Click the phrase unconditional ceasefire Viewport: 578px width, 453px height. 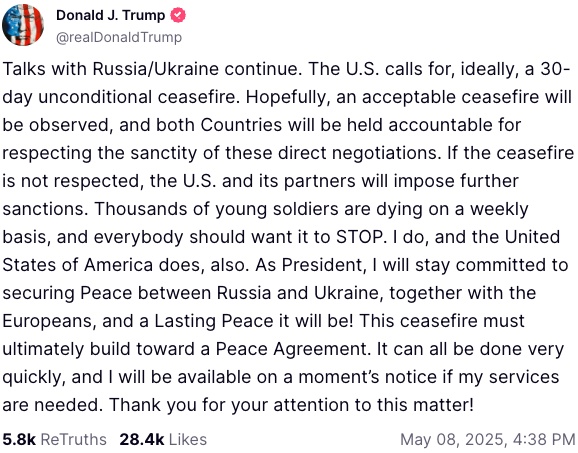point(137,97)
